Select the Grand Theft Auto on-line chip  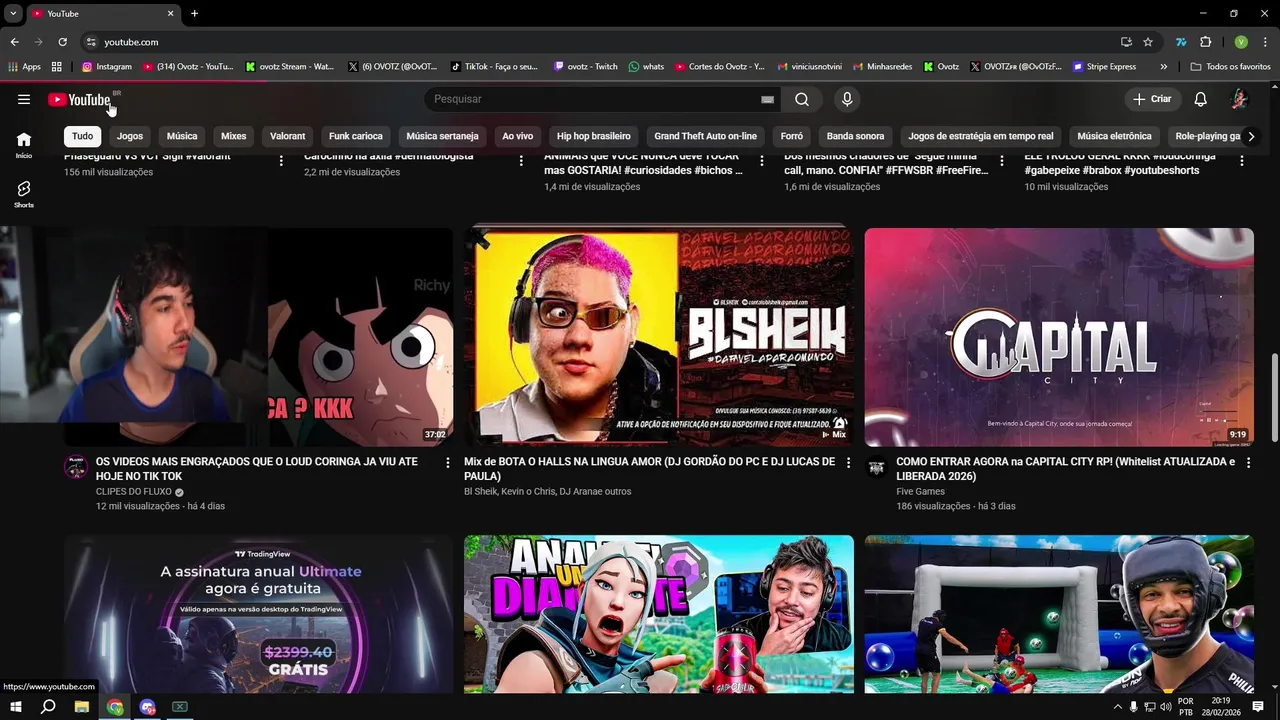[x=706, y=136]
